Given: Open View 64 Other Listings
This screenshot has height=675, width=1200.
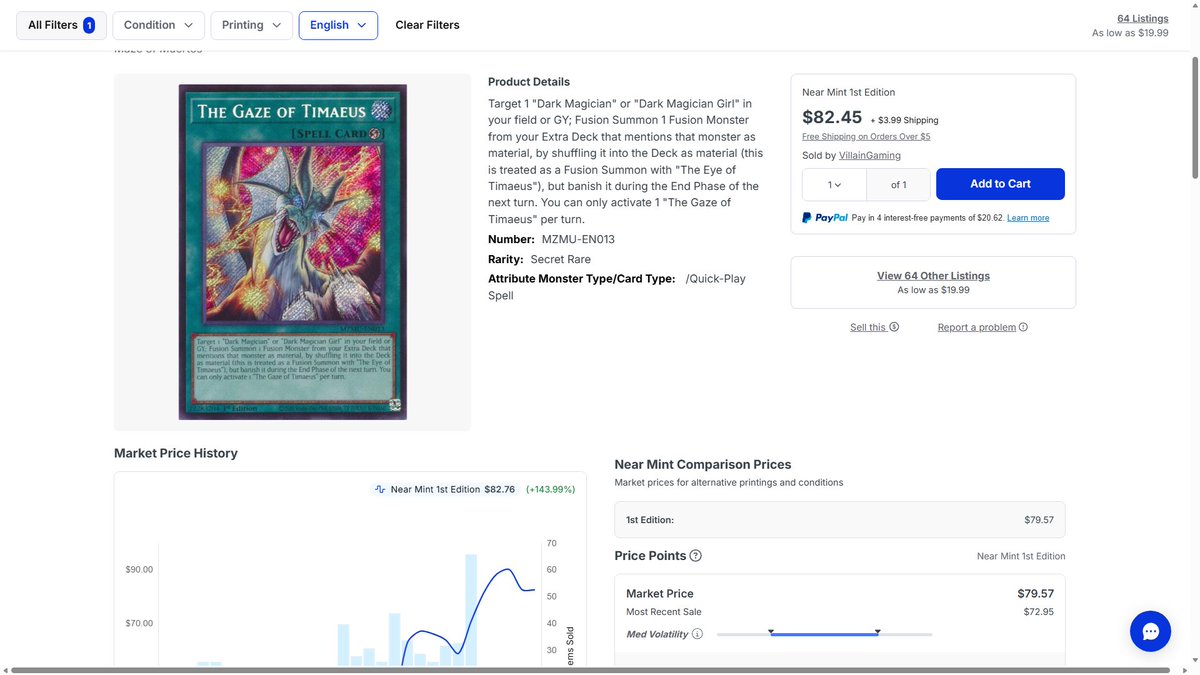Looking at the screenshot, I should (933, 282).
